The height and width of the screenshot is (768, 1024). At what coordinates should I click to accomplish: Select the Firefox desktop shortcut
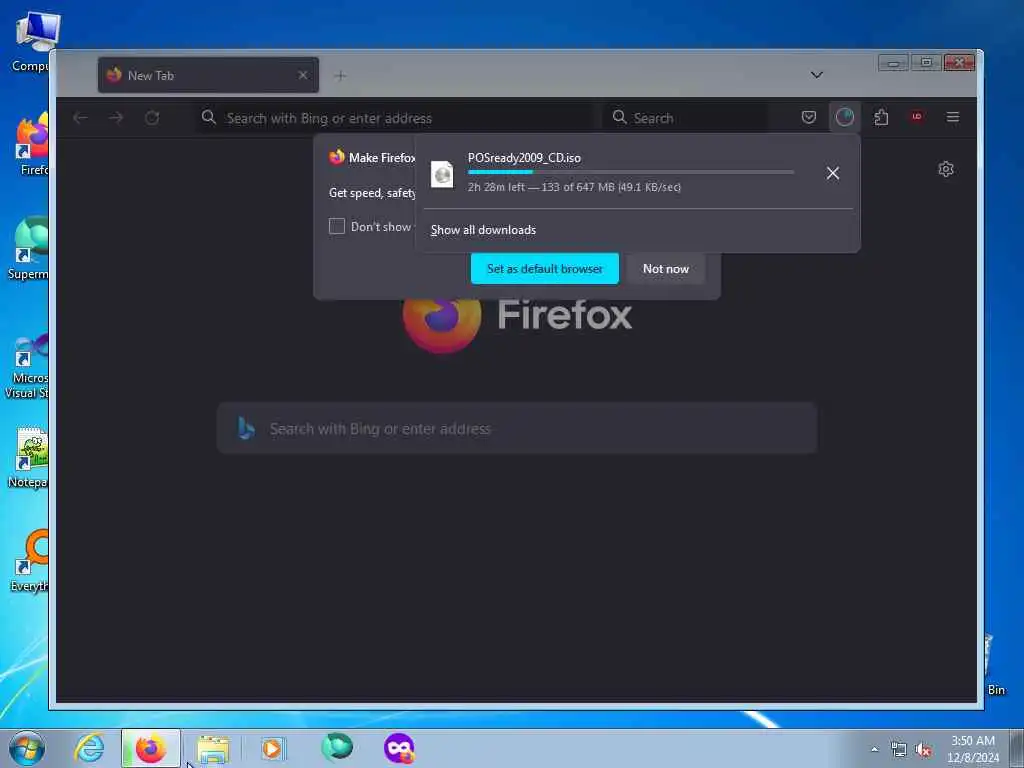point(31,145)
